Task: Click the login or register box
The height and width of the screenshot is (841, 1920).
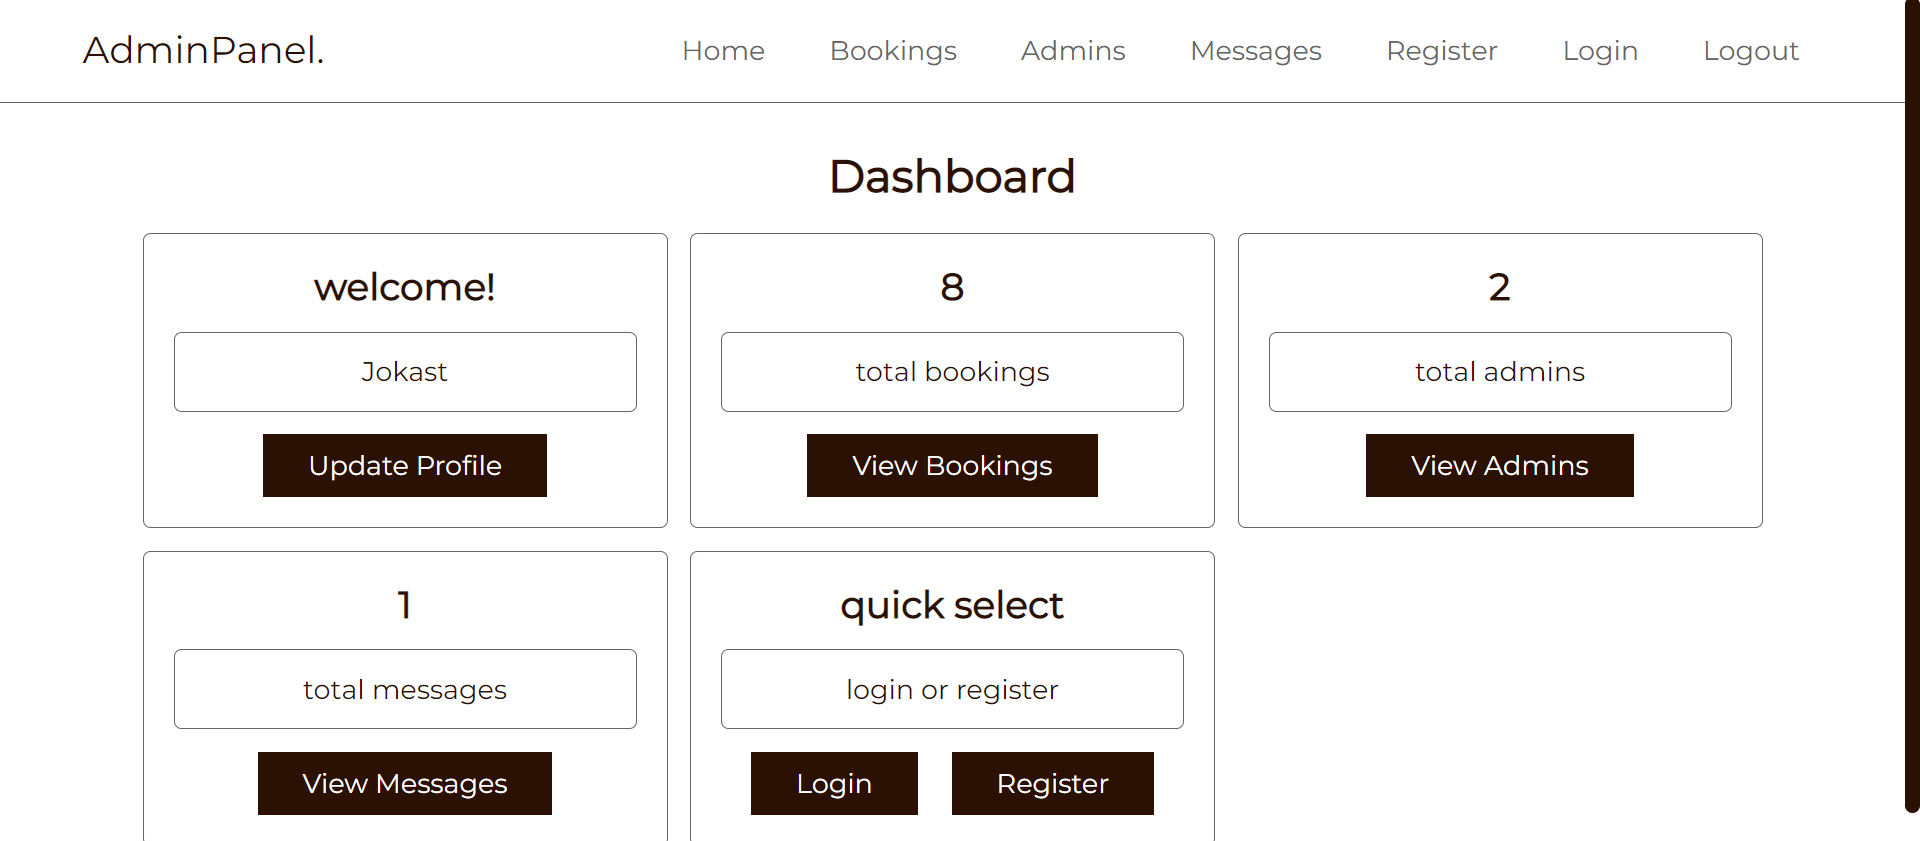Action: click(952, 689)
